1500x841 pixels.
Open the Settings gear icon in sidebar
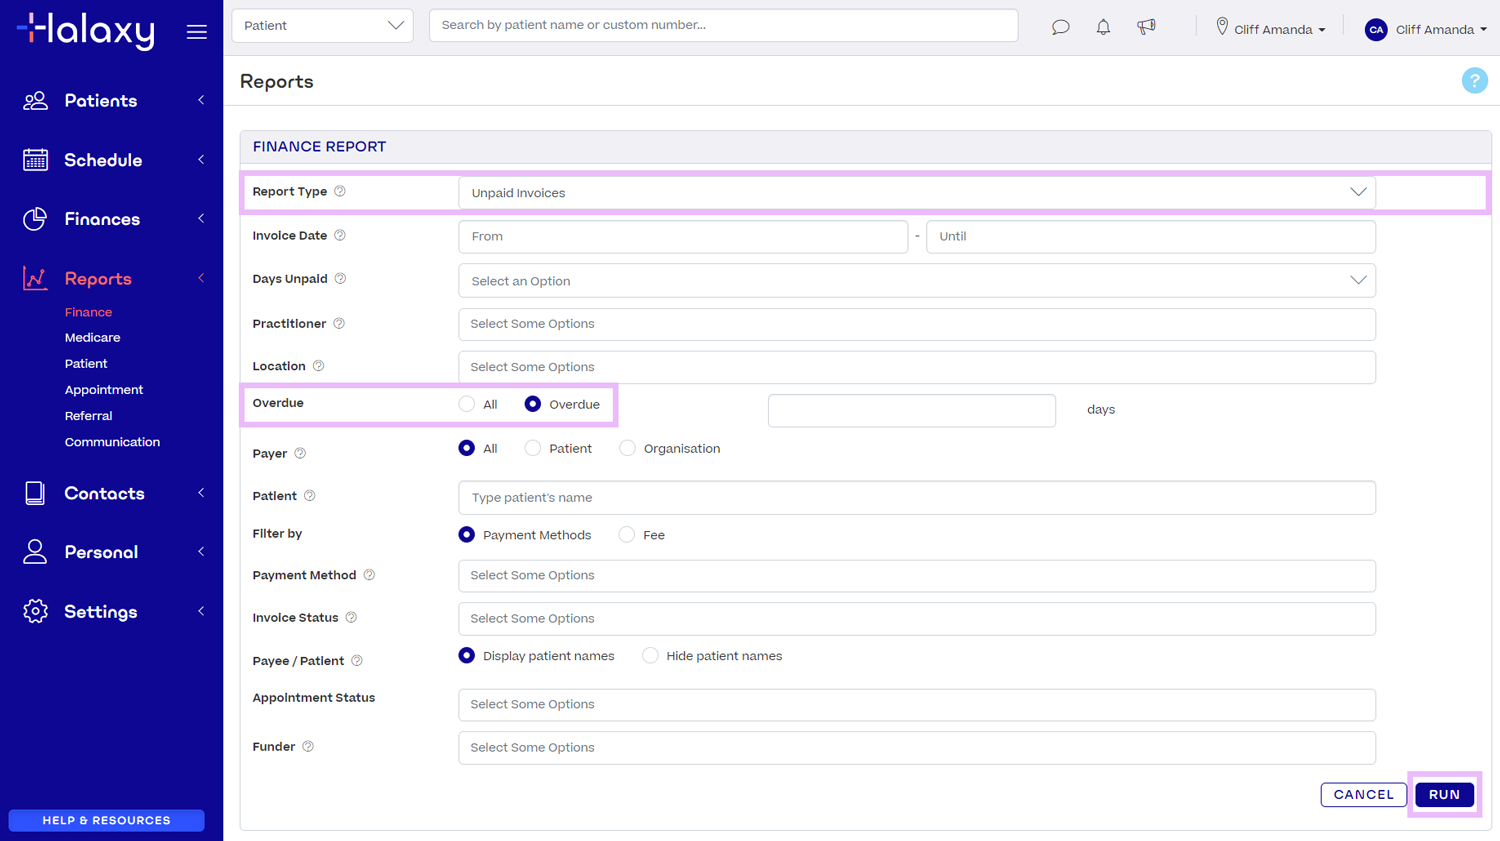coord(35,611)
